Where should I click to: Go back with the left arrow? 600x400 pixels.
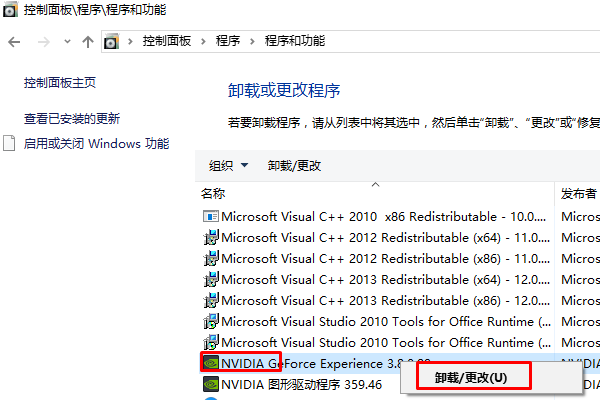click(14, 42)
